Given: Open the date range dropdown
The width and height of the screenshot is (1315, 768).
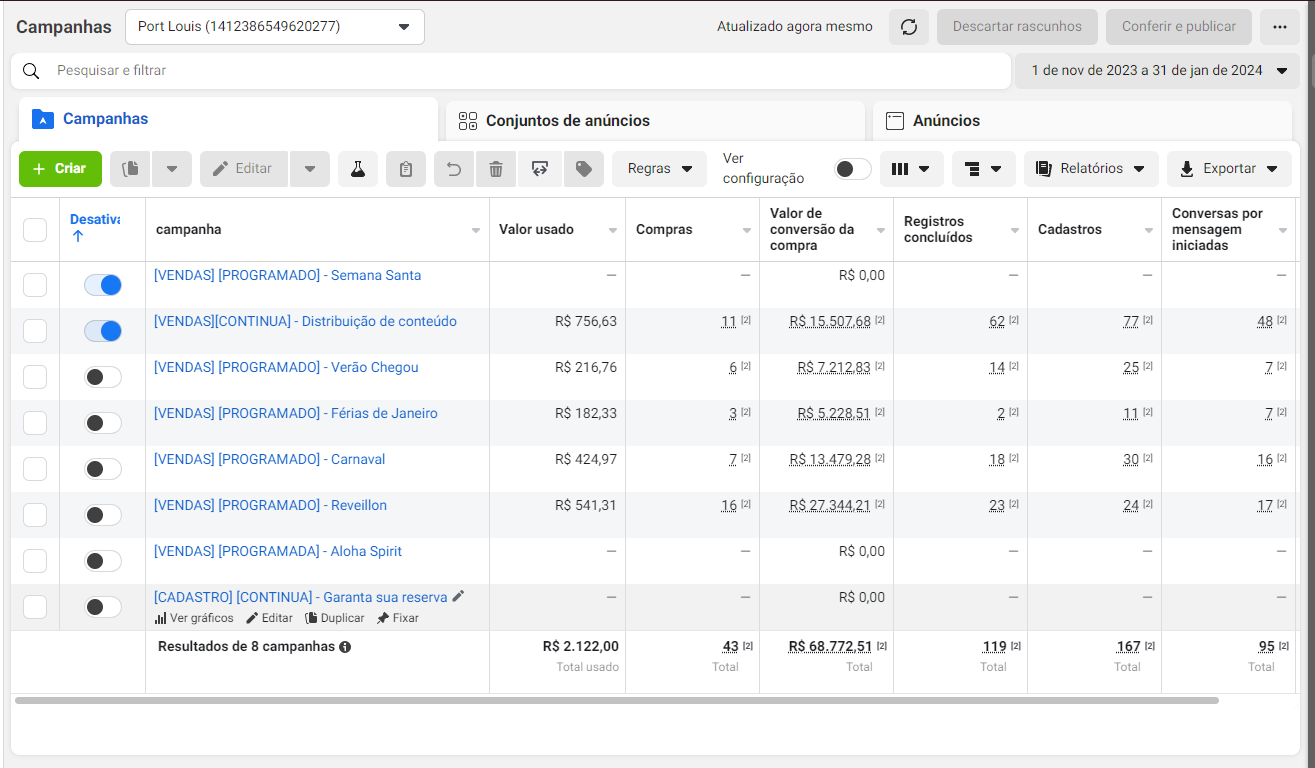Looking at the screenshot, I should click(1157, 71).
